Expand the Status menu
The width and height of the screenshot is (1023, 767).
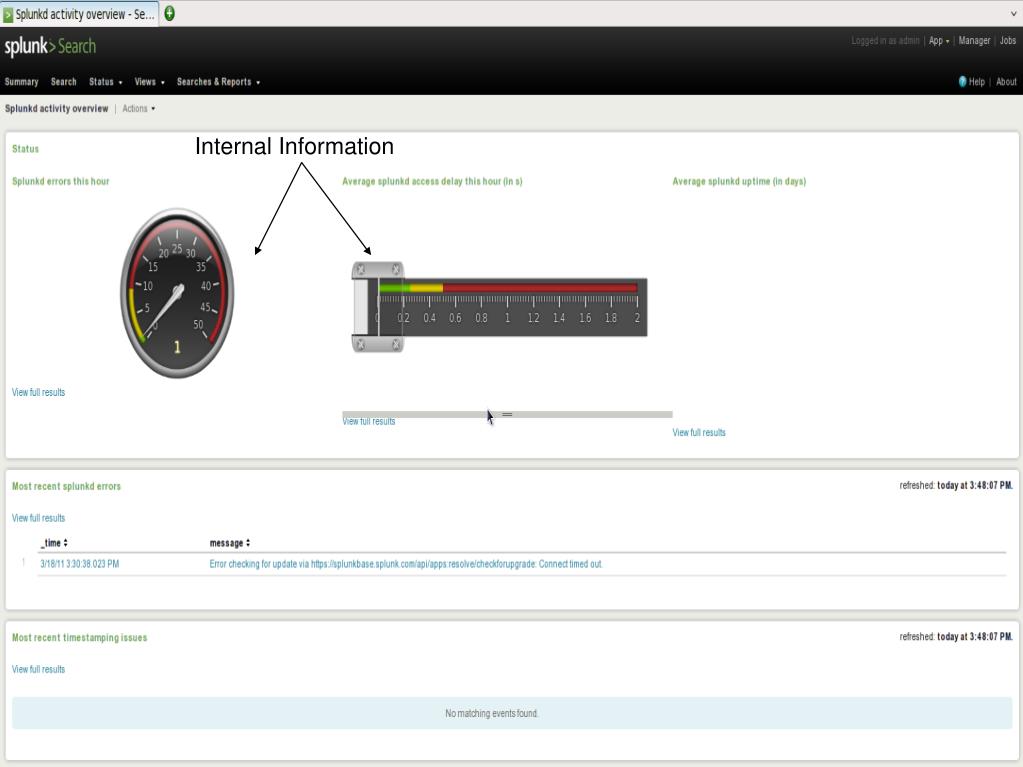click(106, 82)
